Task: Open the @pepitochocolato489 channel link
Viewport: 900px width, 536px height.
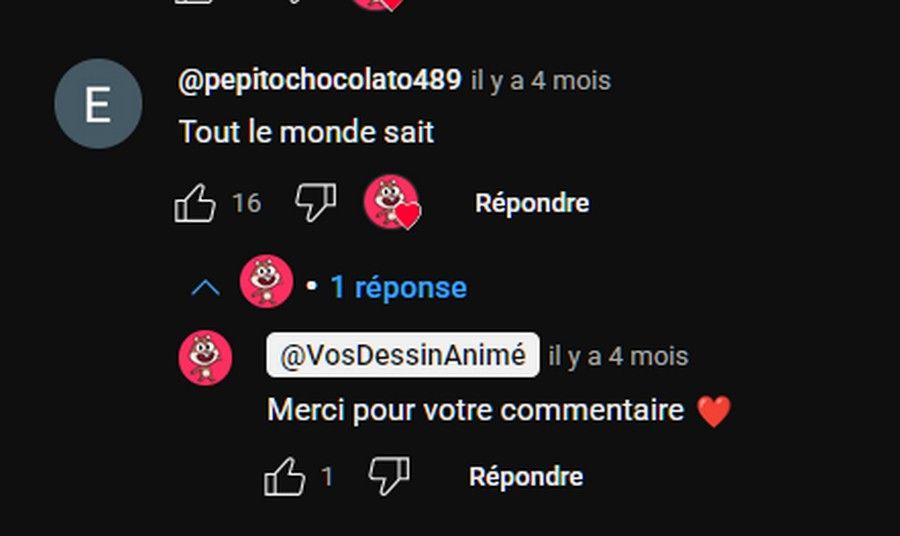Action: (320, 80)
